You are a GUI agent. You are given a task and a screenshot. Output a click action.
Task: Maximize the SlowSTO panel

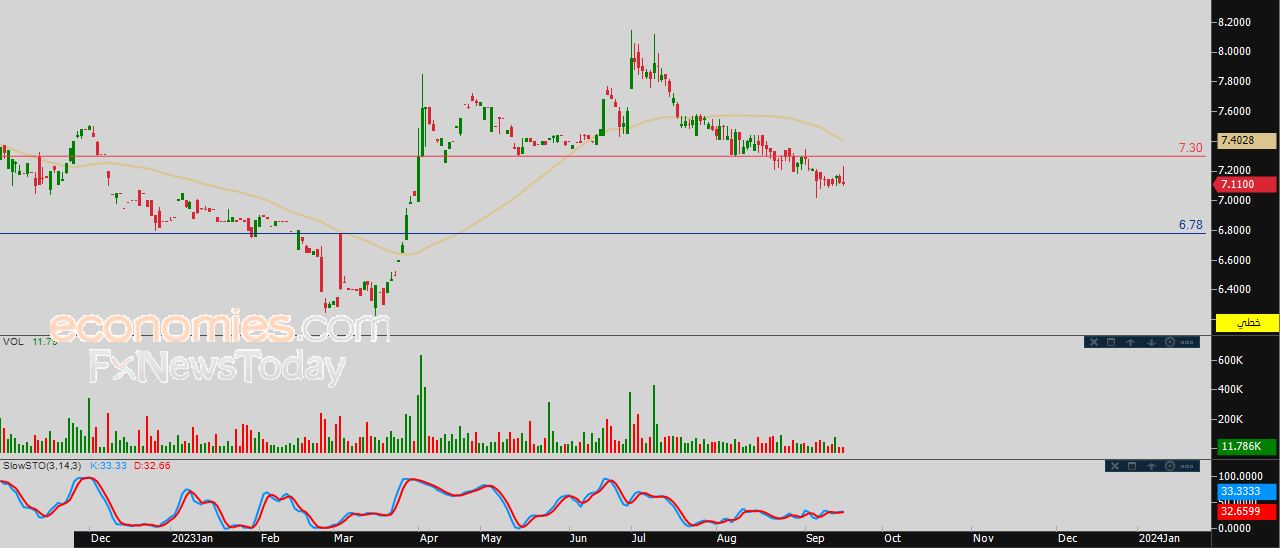point(1132,466)
